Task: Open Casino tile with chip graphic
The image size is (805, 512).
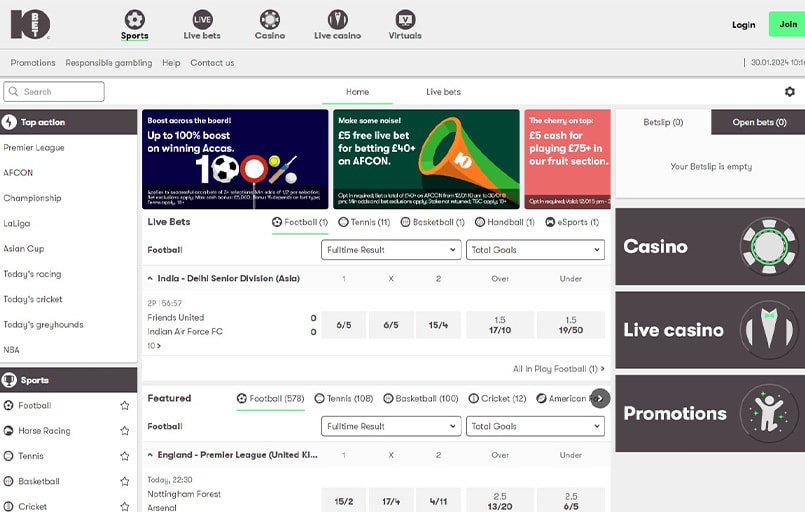Action: point(710,246)
